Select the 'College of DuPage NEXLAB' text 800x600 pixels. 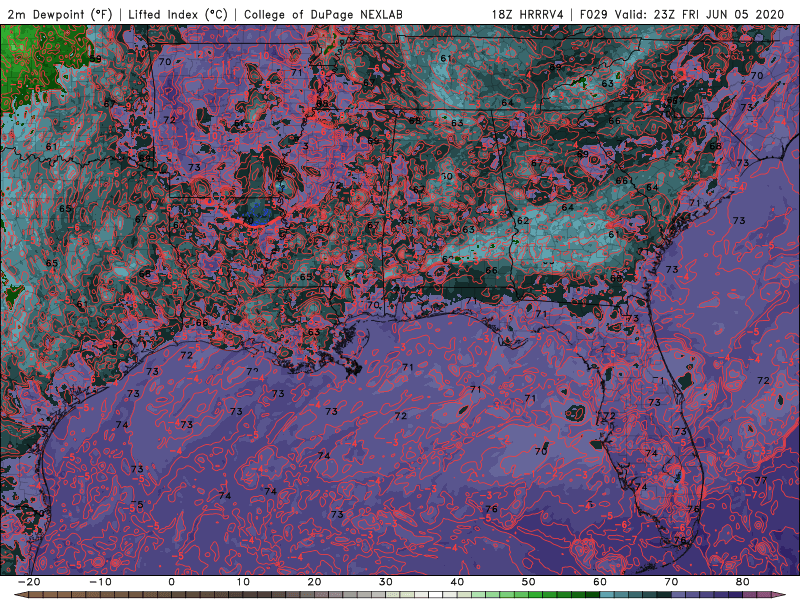tap(323, 14)
